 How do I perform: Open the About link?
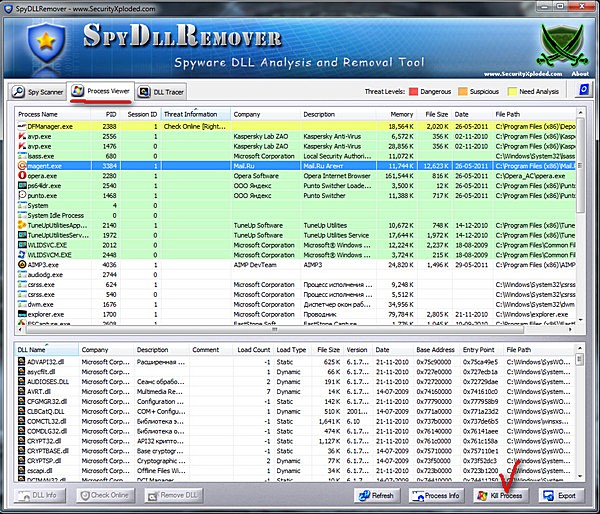580,74
